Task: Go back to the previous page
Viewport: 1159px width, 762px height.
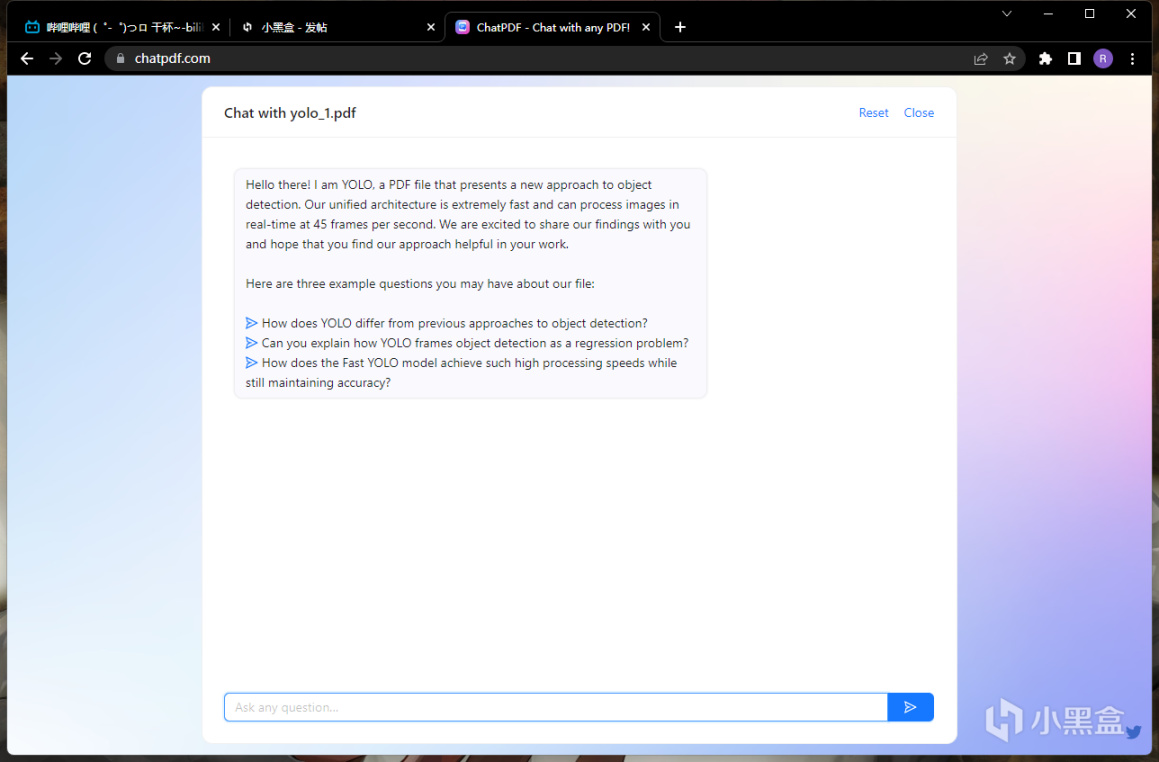Action: coord(27,58)
